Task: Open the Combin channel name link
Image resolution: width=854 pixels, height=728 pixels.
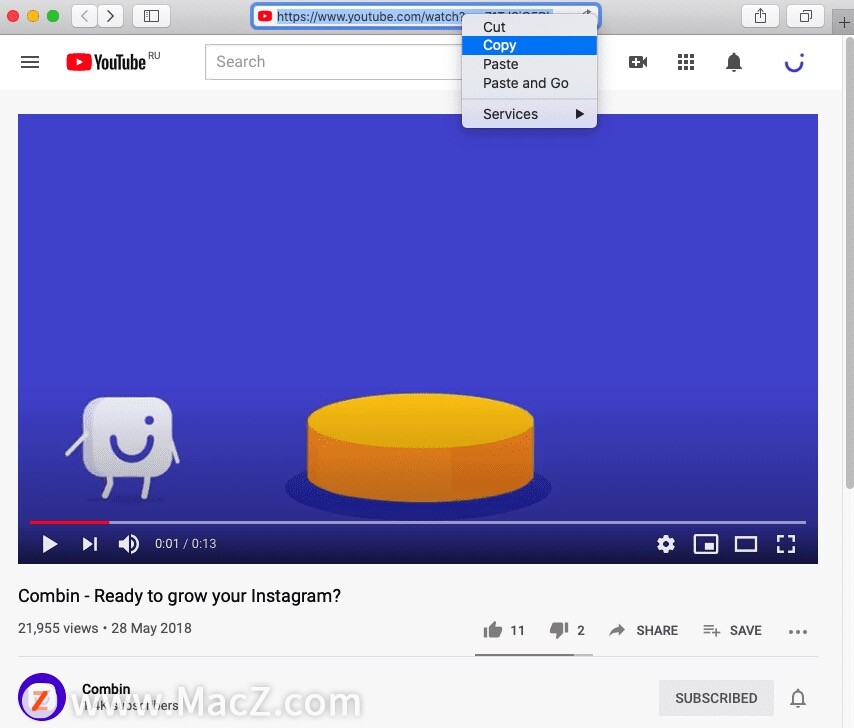Action: coord(106,689)
